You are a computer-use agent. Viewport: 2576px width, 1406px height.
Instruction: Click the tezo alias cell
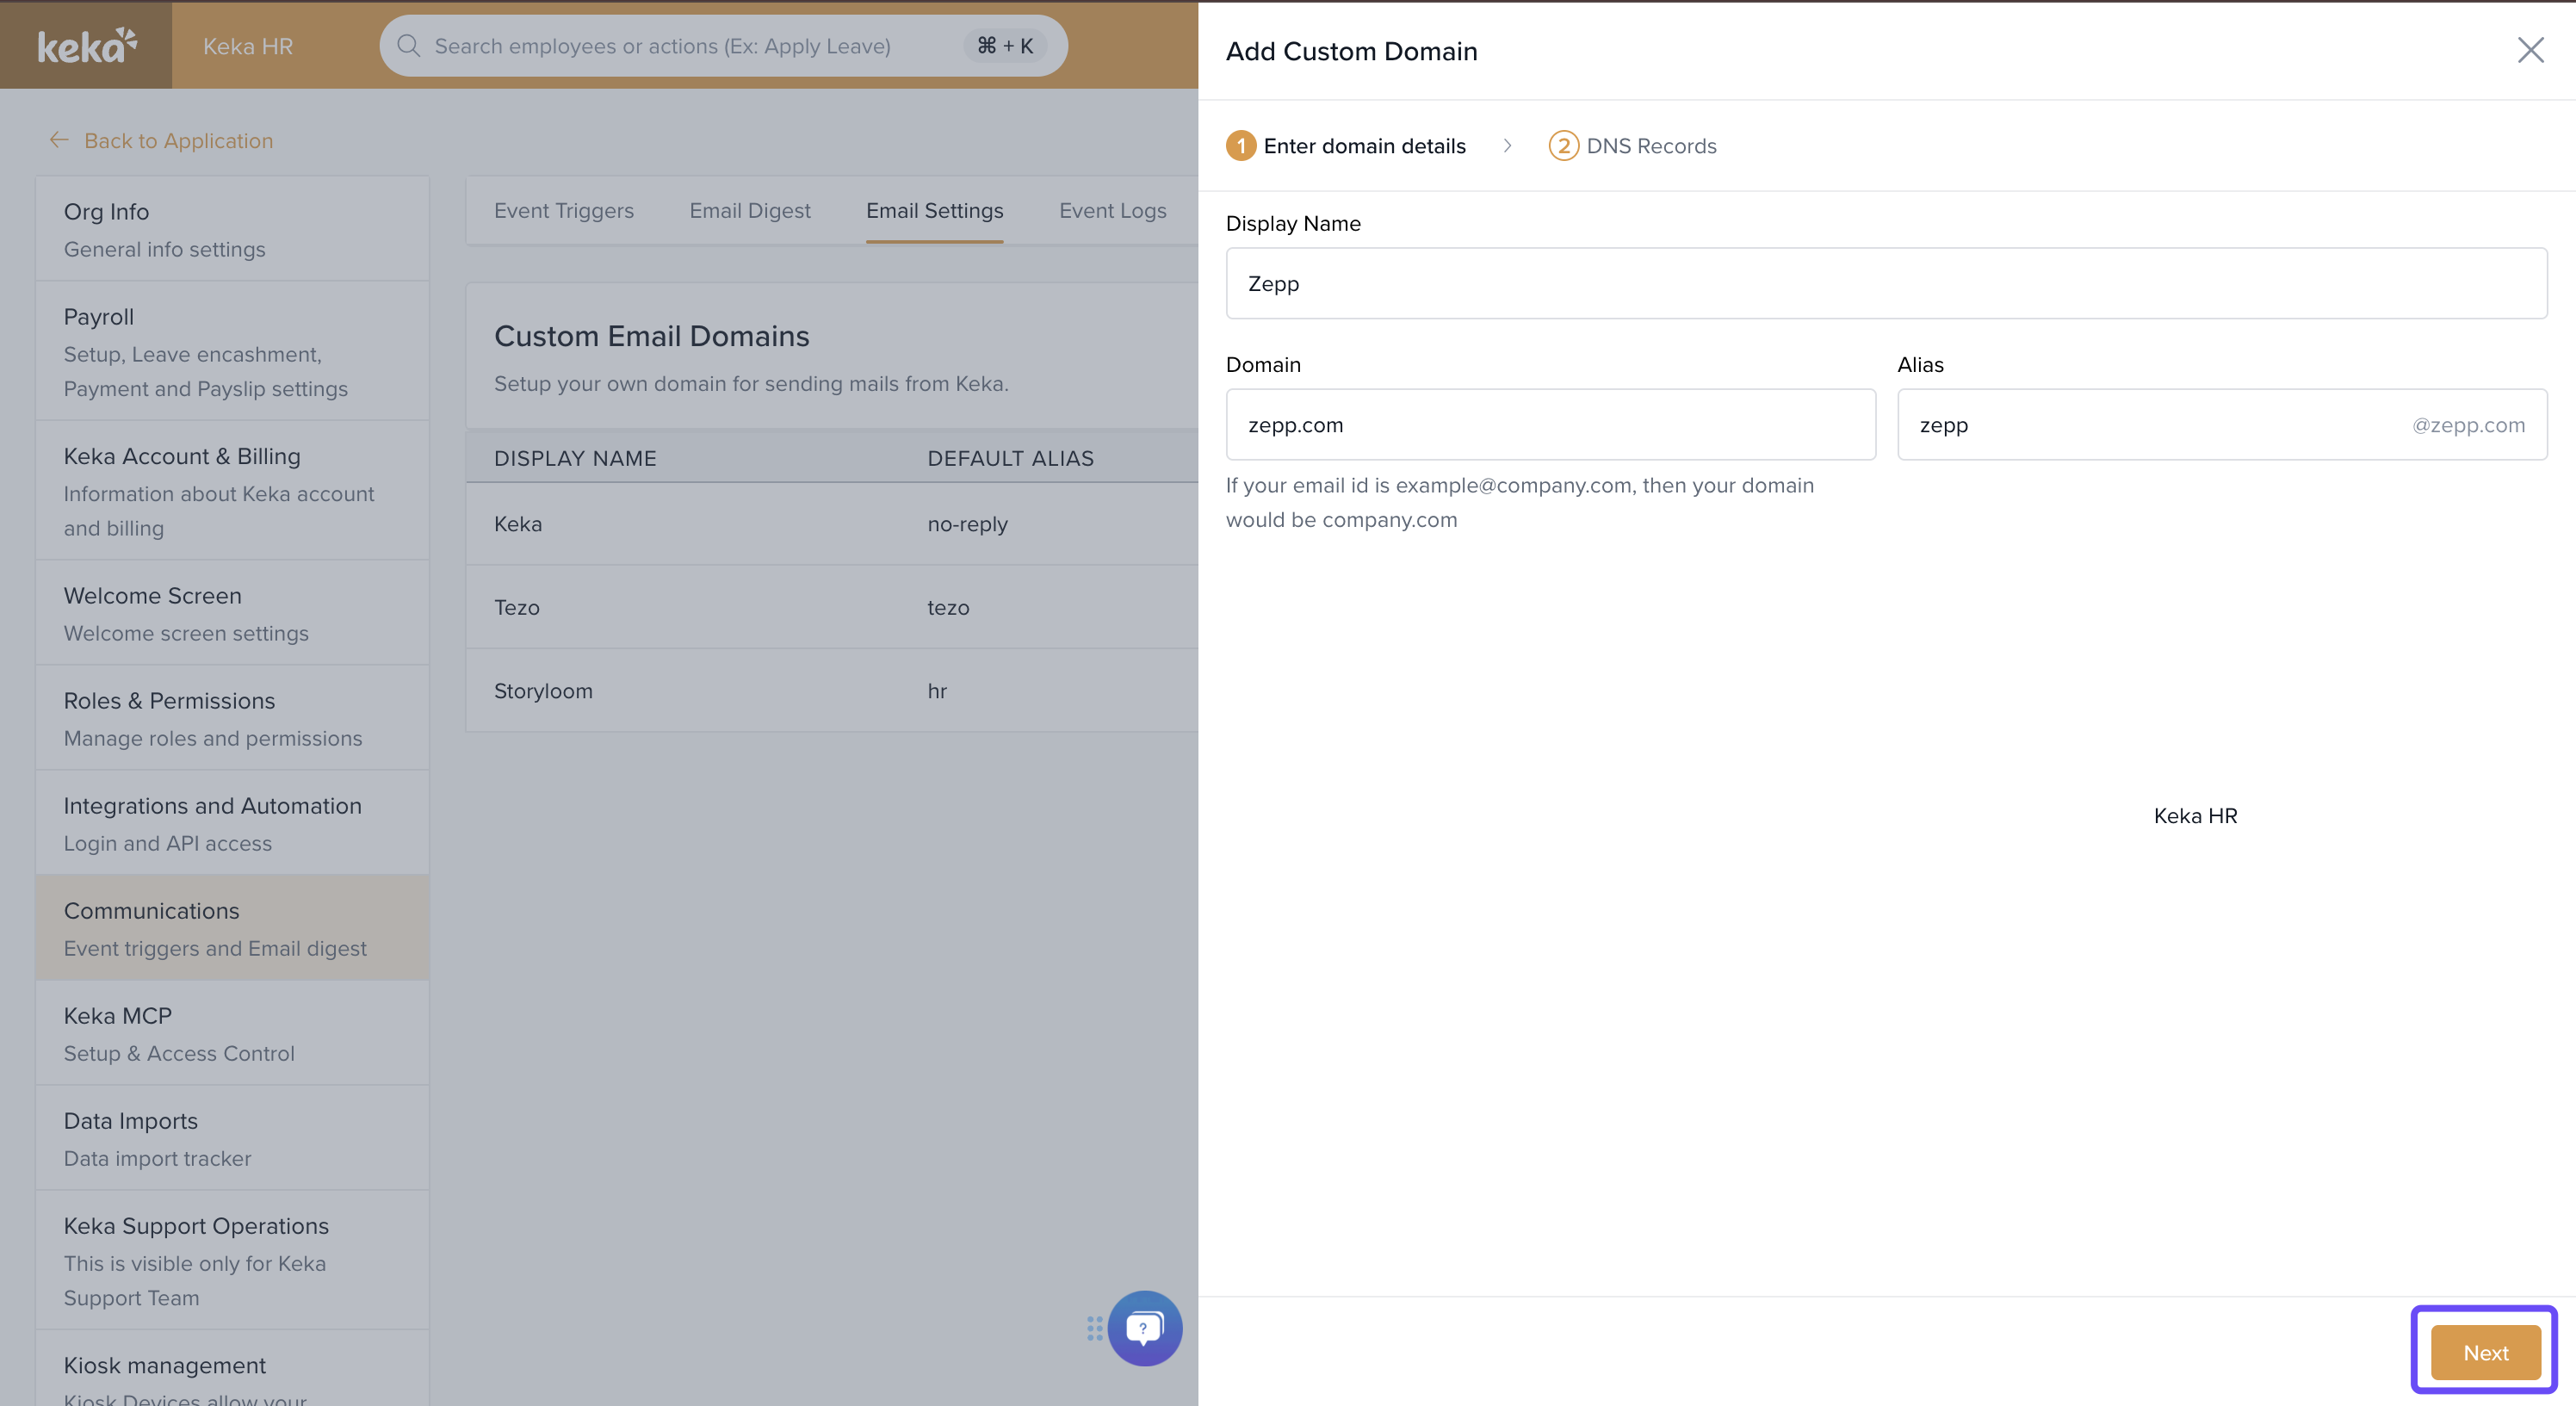pyautogui.click(x=948, y=607)
